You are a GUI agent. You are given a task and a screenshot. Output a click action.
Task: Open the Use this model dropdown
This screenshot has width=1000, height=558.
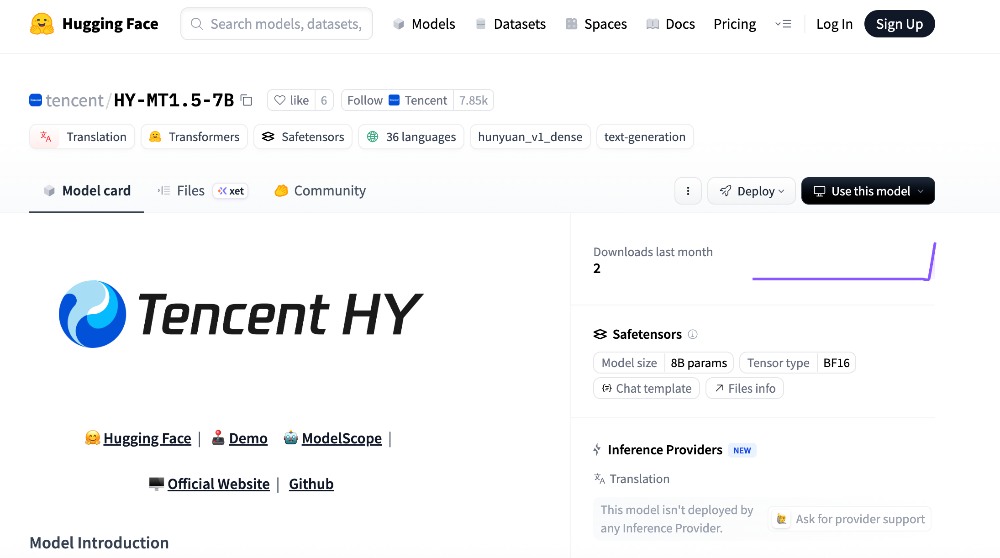point(868,191)
